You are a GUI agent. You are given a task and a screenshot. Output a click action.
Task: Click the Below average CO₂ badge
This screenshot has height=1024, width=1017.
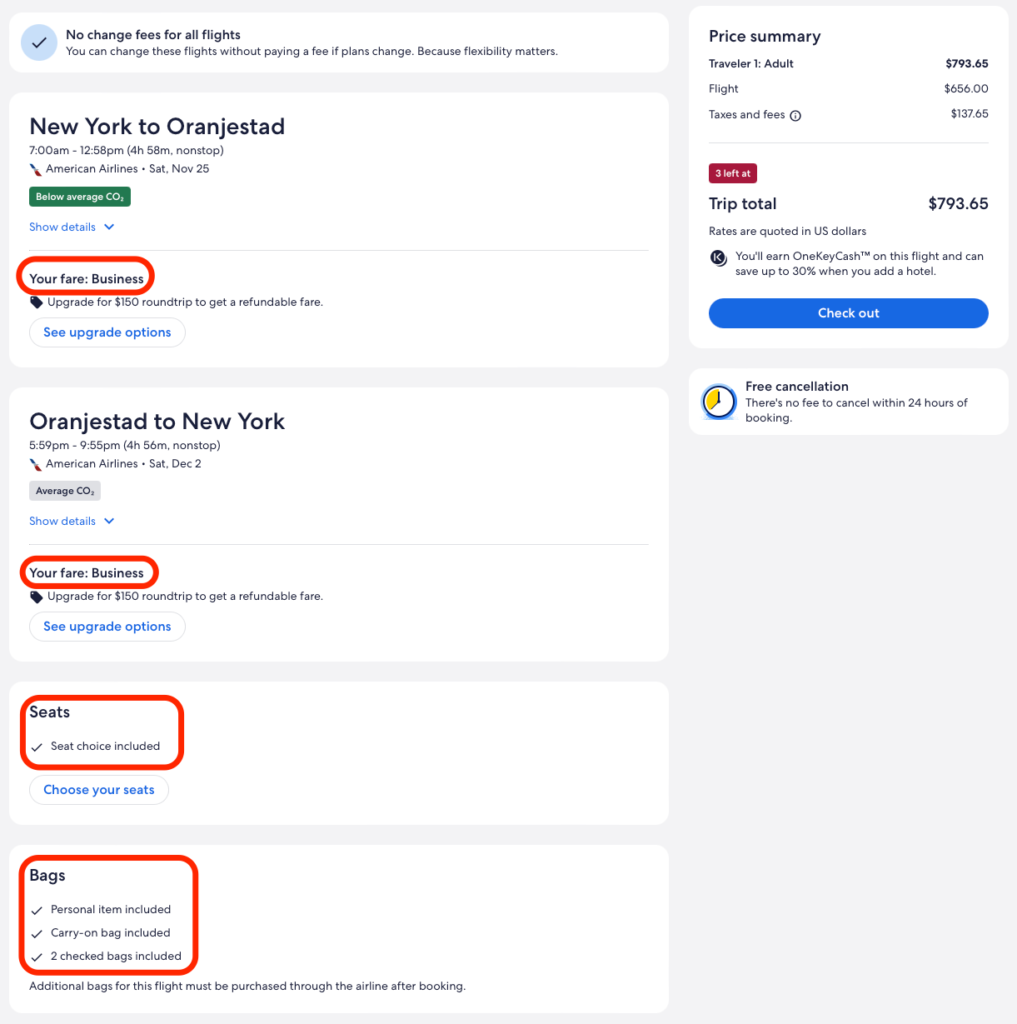click(80, 197)
